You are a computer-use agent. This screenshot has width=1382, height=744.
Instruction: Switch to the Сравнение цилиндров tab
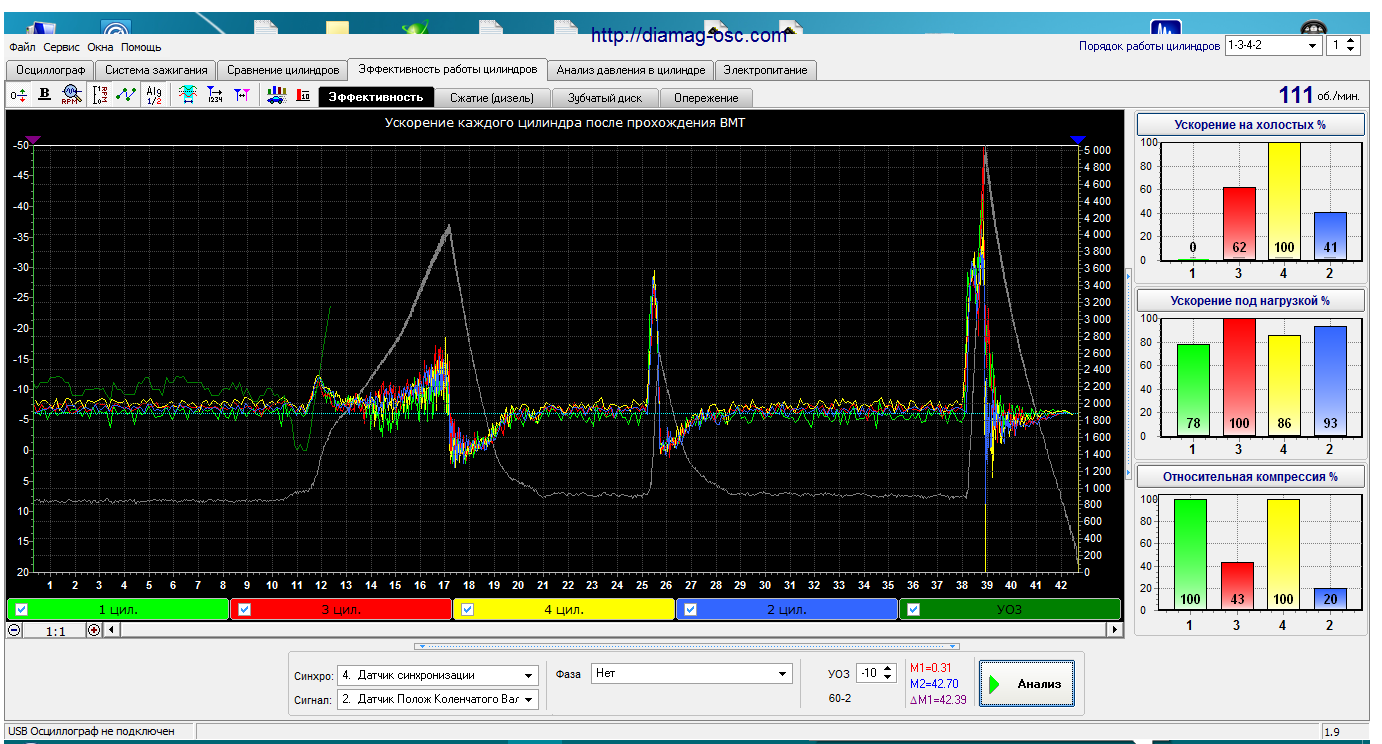(x=283, y=70)
